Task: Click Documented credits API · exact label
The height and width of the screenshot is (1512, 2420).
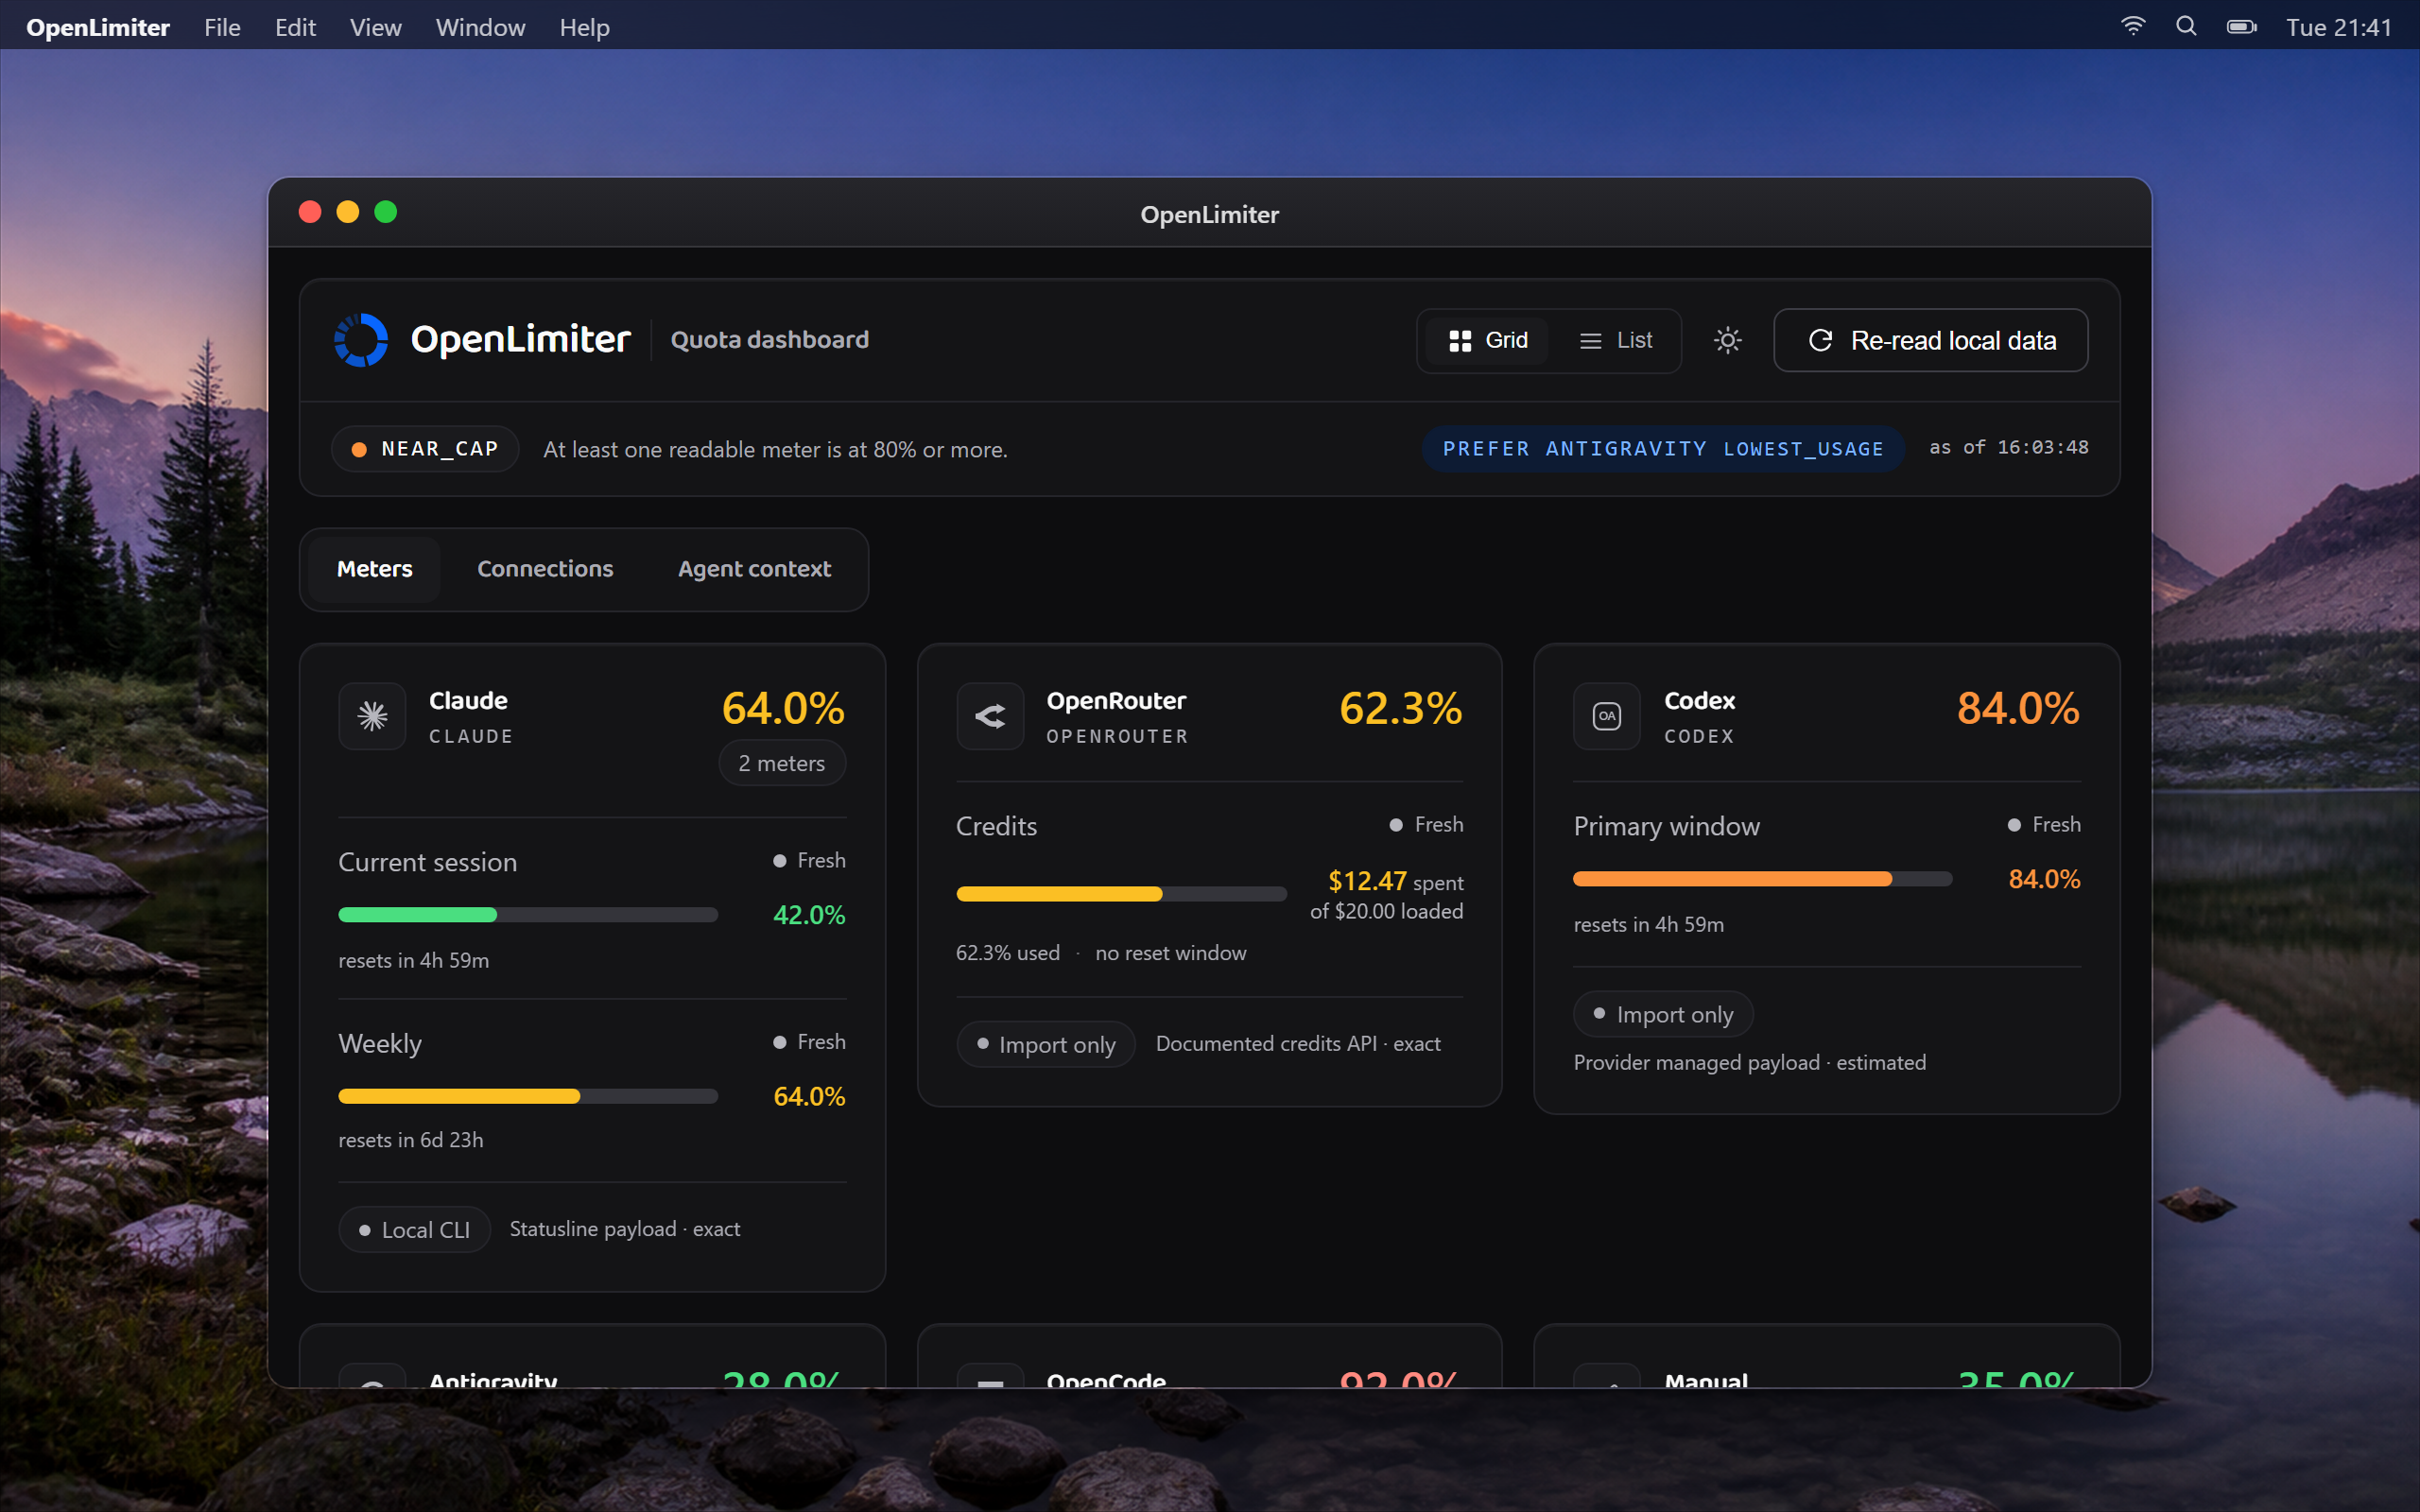Action: (x=1298, y=1044)
